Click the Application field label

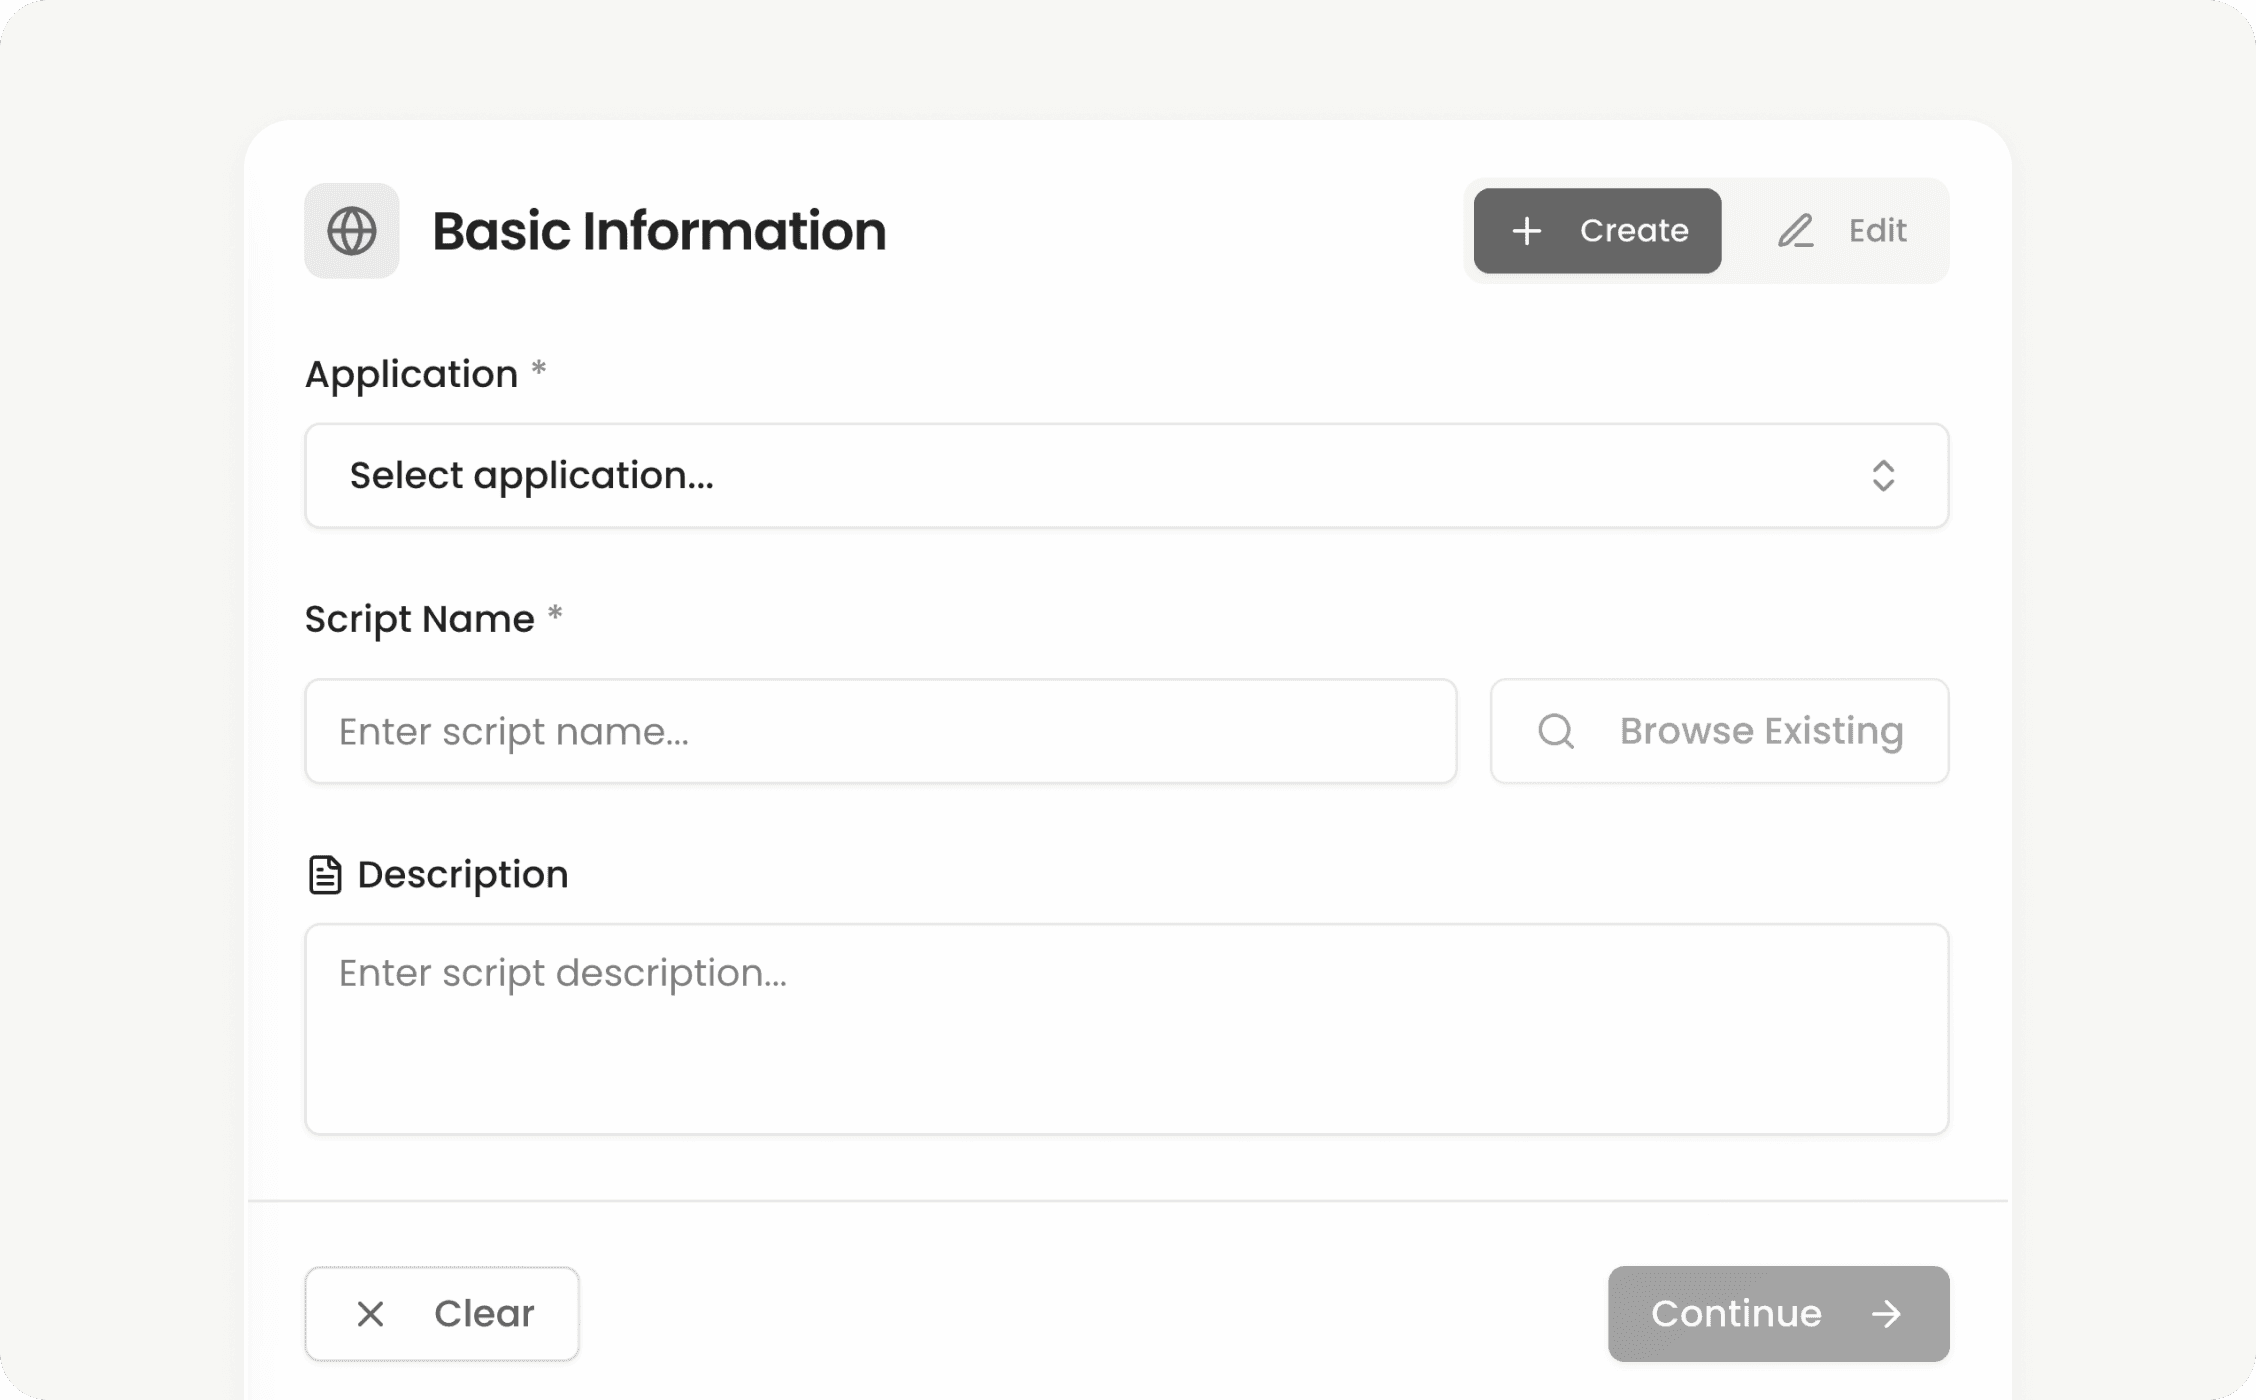[411, 373]
